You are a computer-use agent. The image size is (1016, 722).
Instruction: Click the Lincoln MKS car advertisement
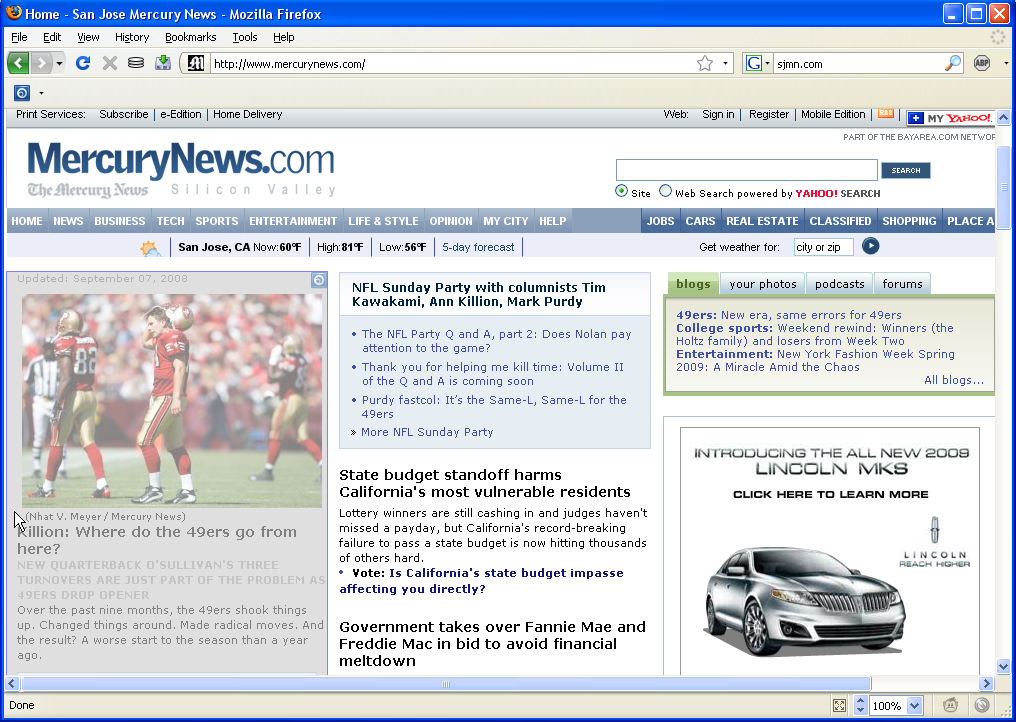829,550
